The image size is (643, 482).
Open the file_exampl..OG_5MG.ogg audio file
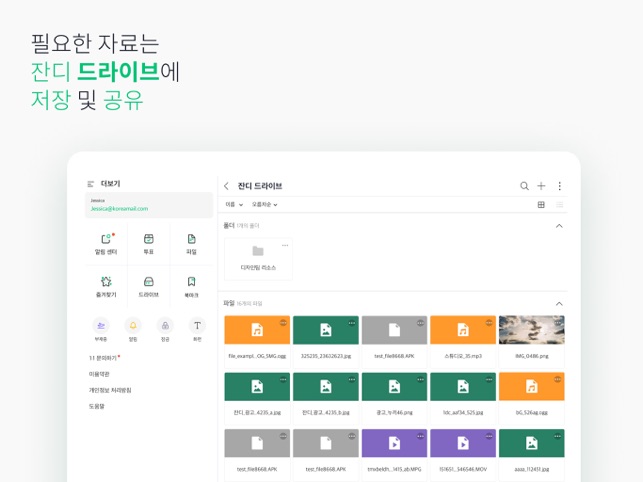coord(257,341)
